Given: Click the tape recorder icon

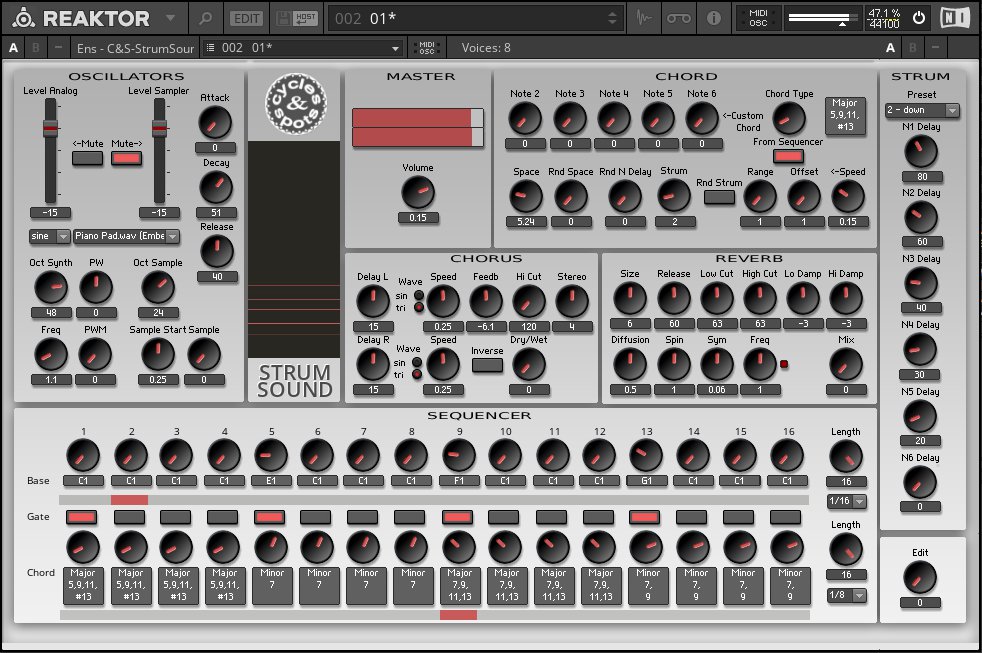Looking at the screenshot, I should [679, 18].
